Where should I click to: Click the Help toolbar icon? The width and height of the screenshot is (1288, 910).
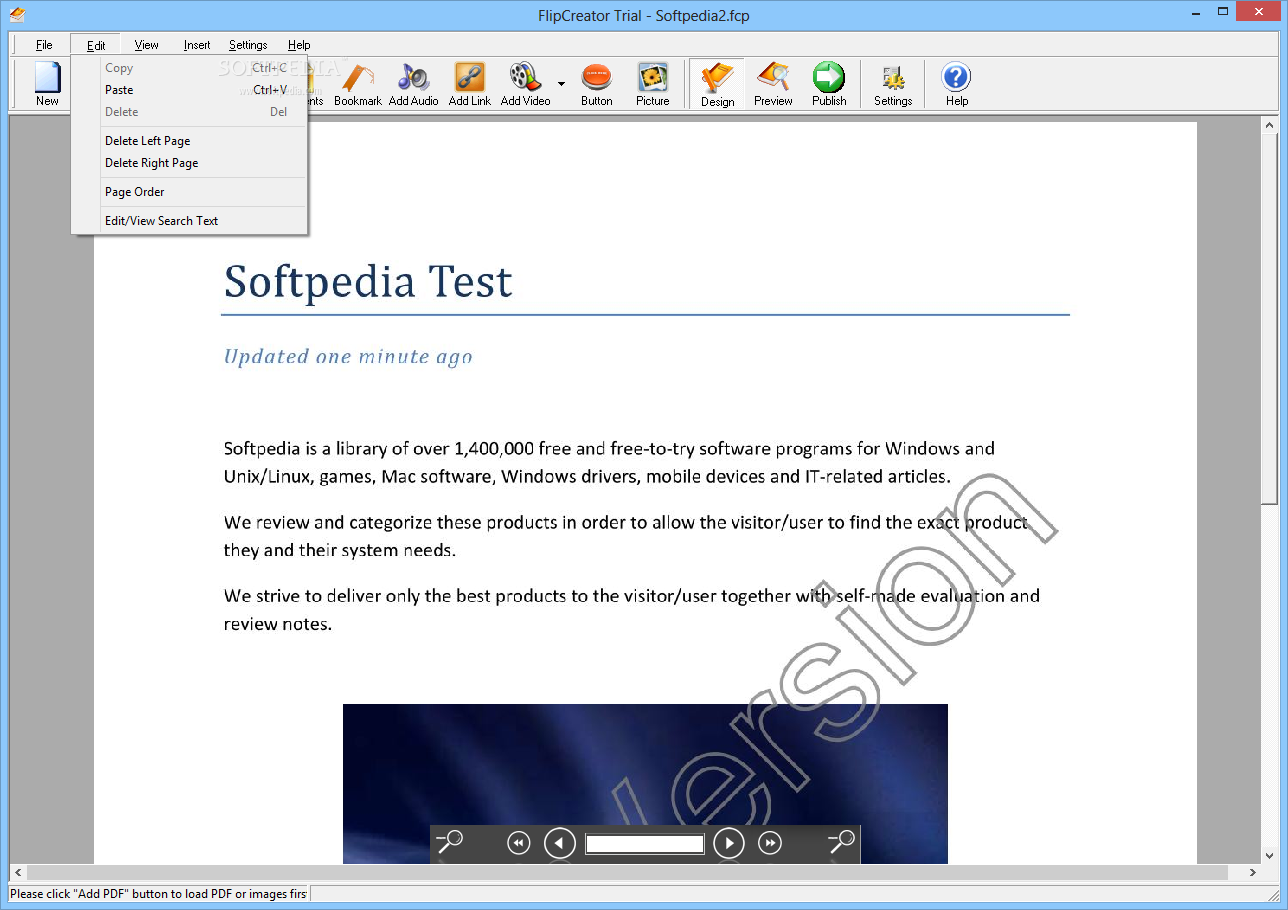tap(957, 84)
